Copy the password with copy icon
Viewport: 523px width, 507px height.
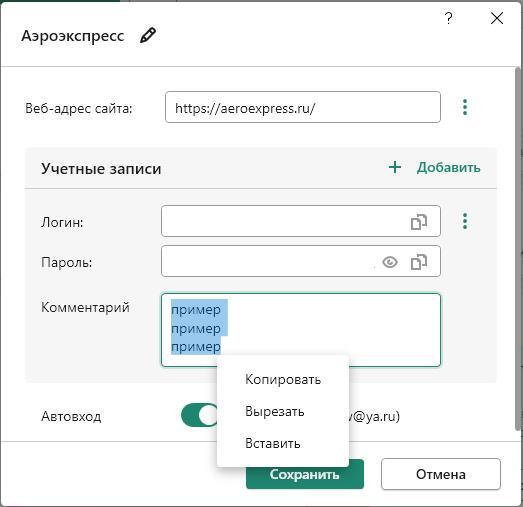tap(419, 262)
